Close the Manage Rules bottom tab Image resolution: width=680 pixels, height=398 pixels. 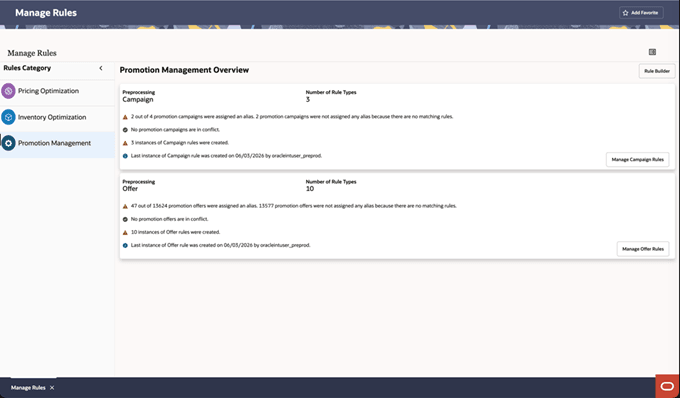tap(52, 388)
